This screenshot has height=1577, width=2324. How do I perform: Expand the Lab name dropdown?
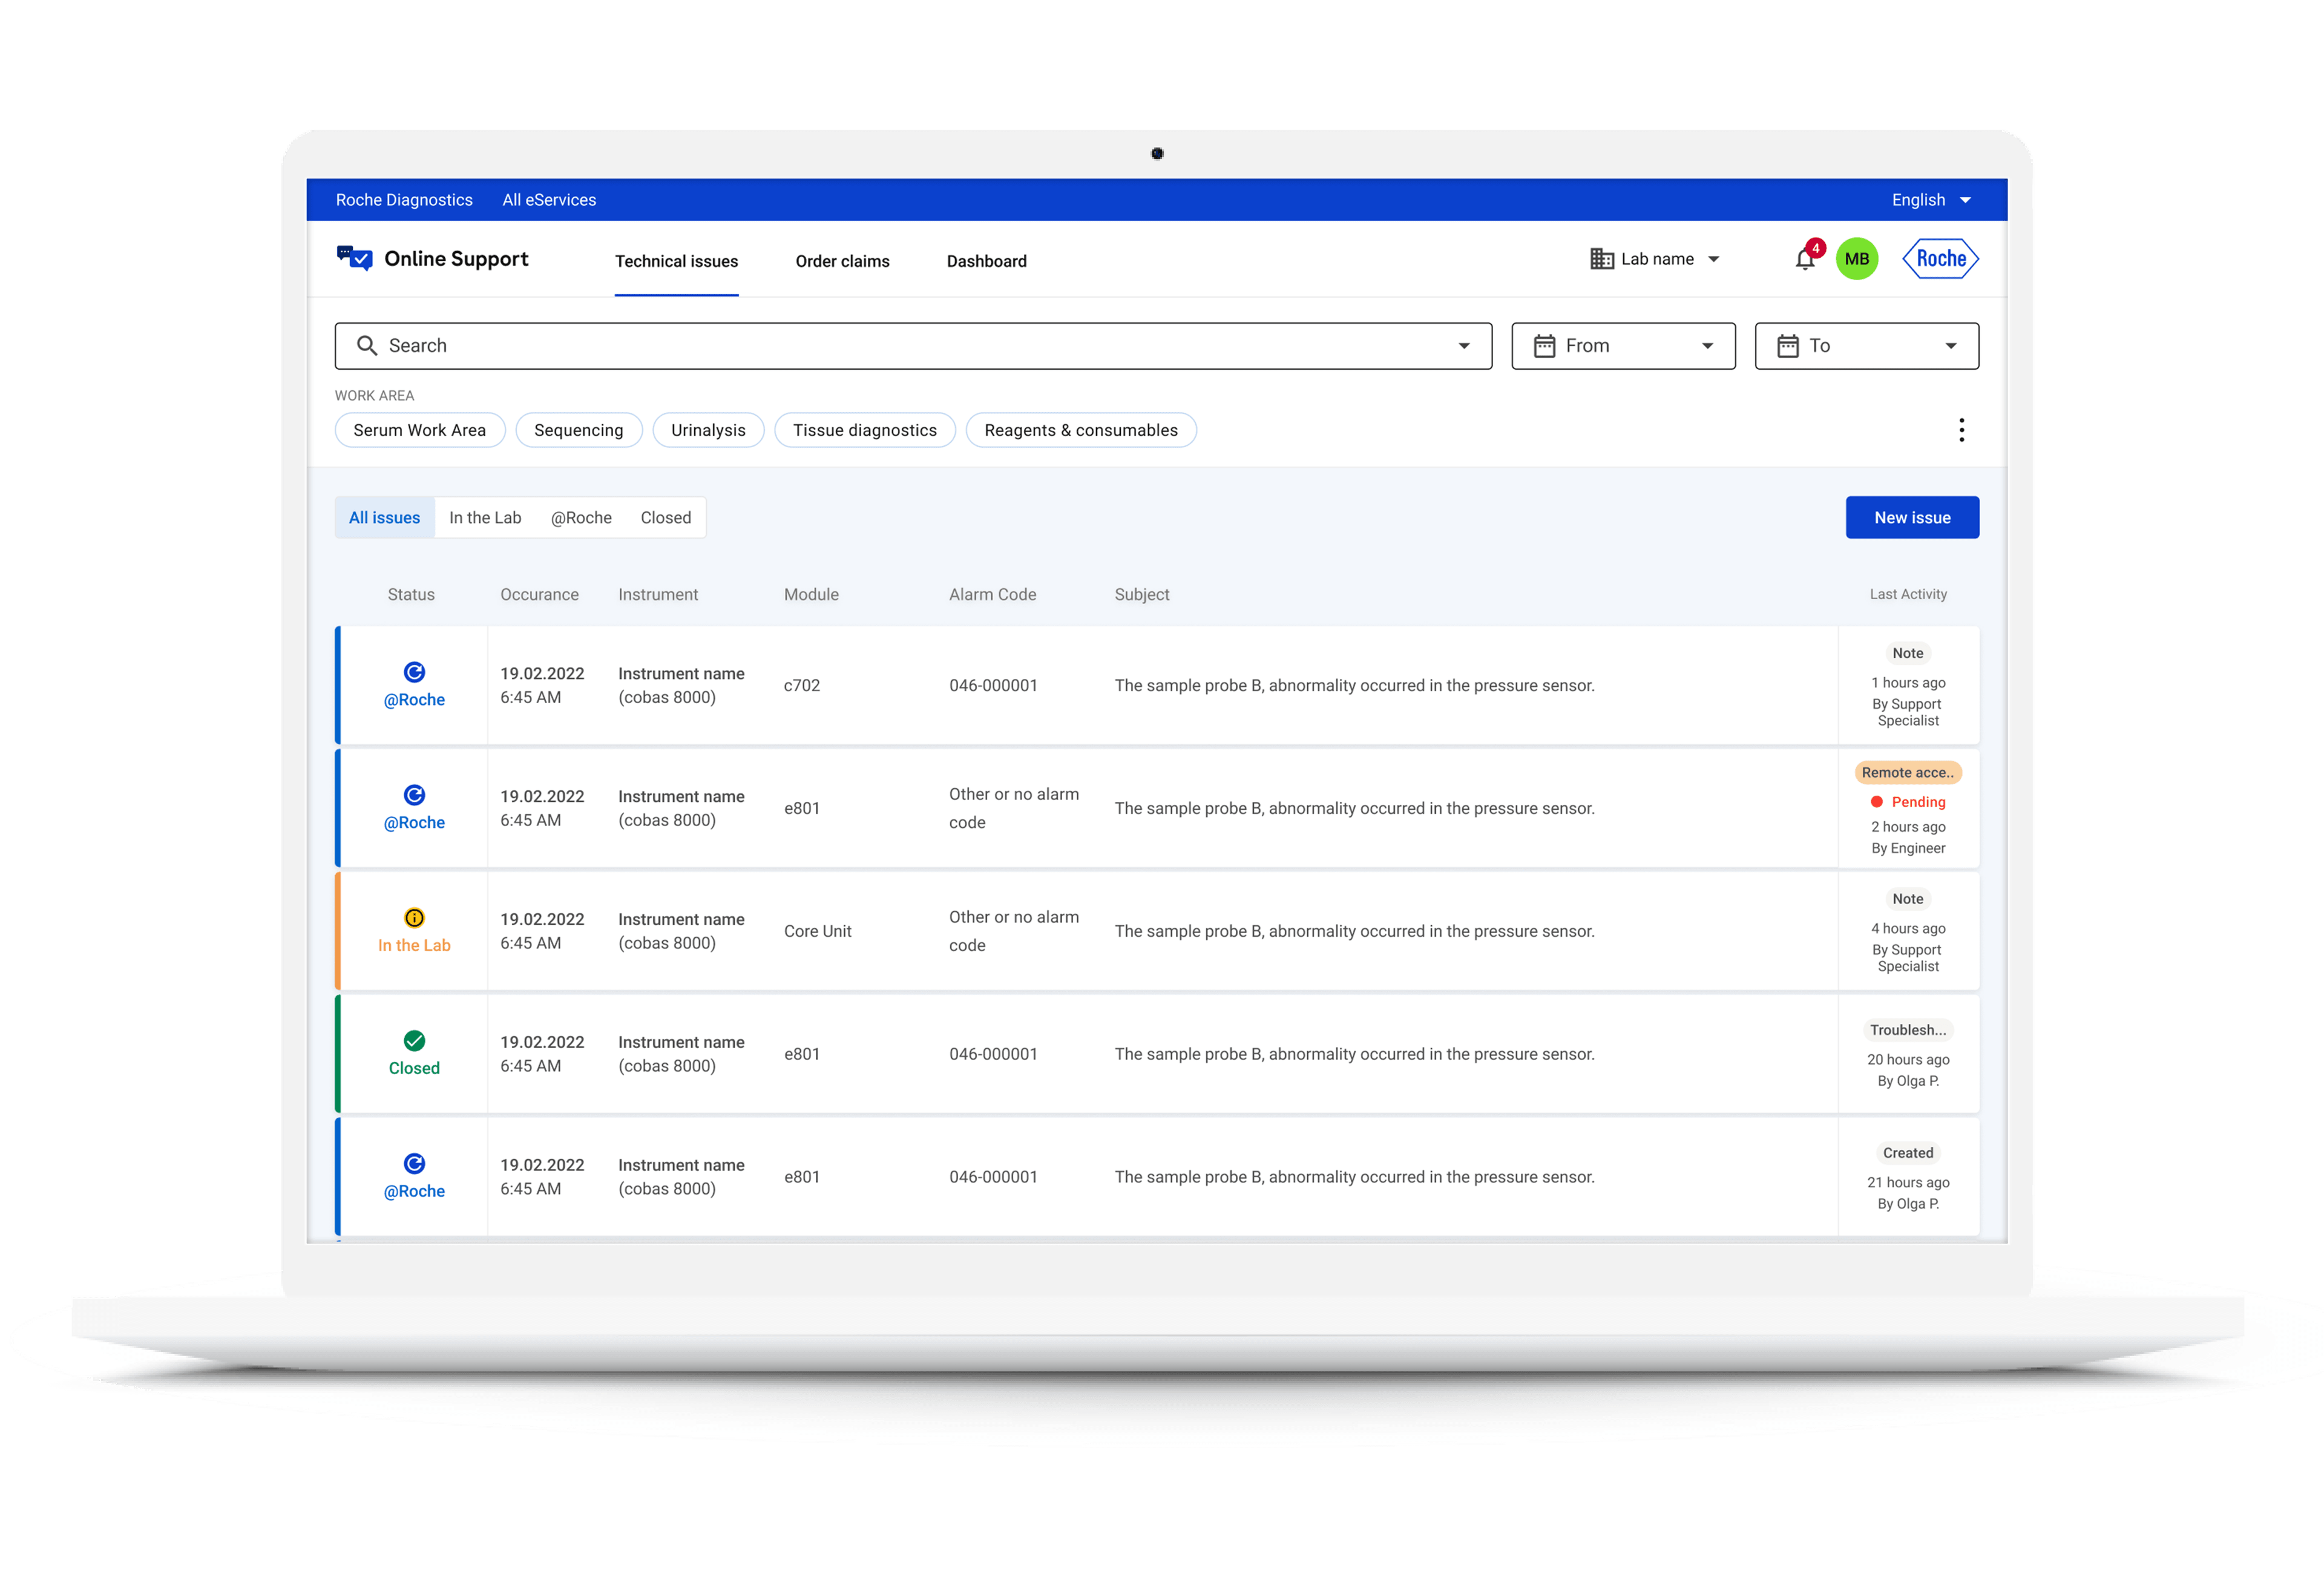[1656, 259]
